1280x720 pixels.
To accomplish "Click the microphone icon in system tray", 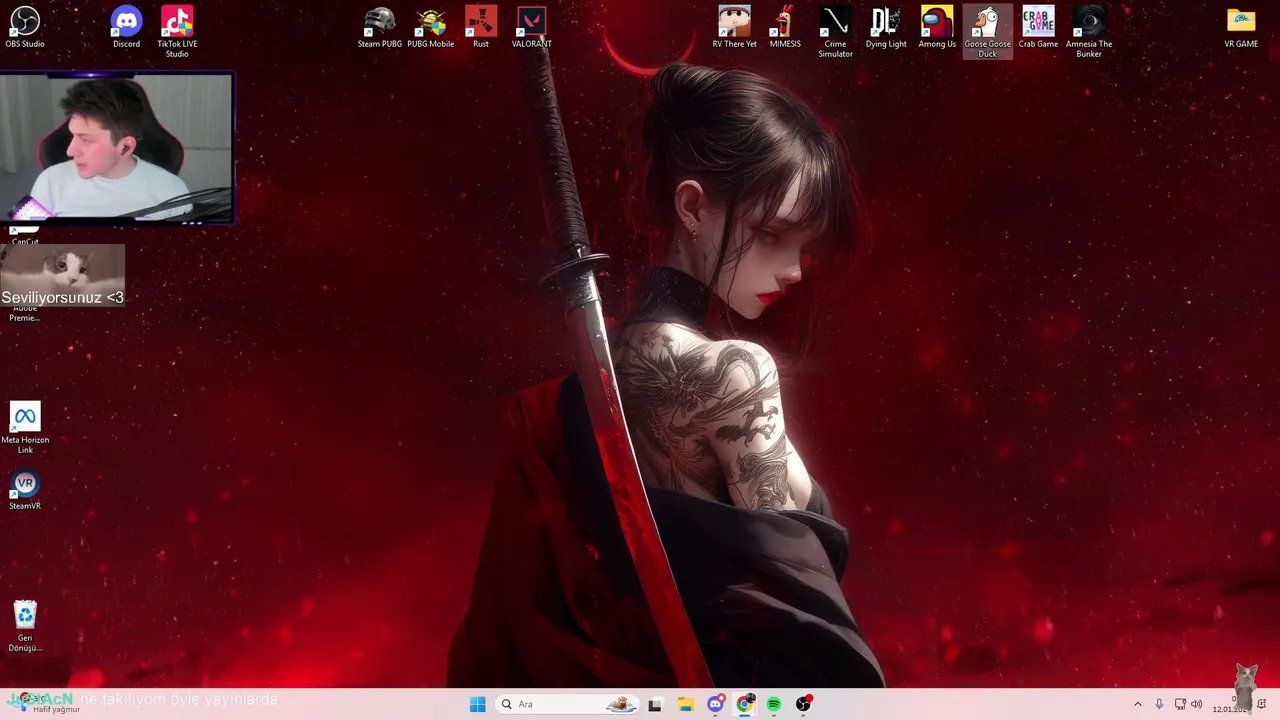I will tap(1159, 704).
